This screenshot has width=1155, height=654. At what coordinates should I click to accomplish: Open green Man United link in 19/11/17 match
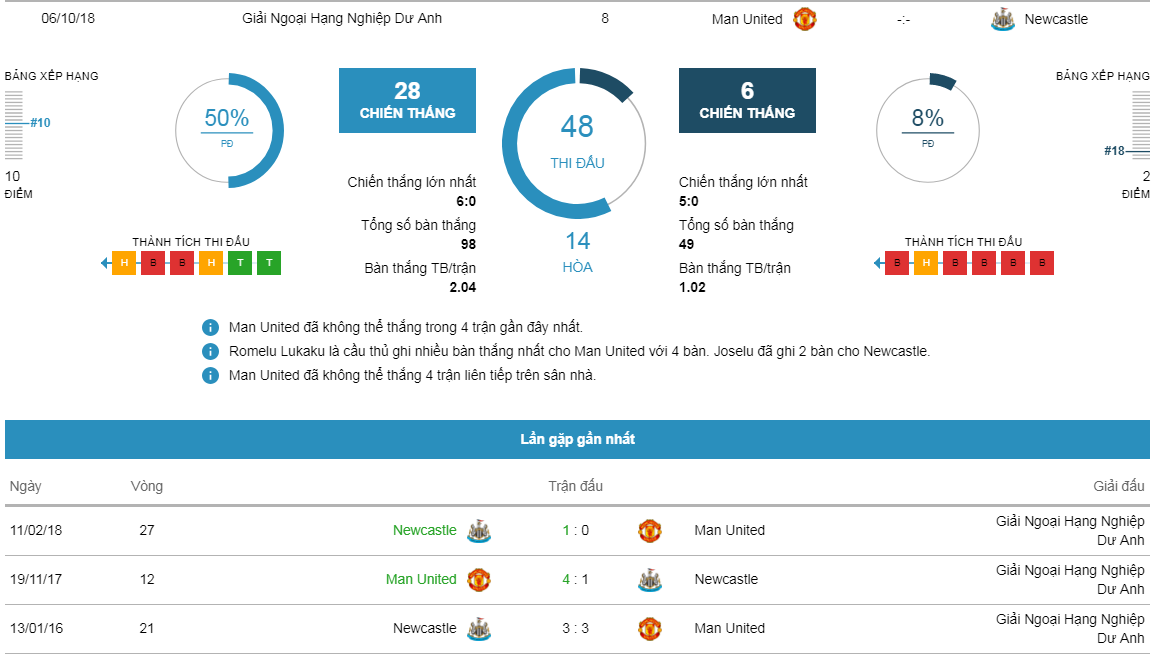click(x=421, y=580)
